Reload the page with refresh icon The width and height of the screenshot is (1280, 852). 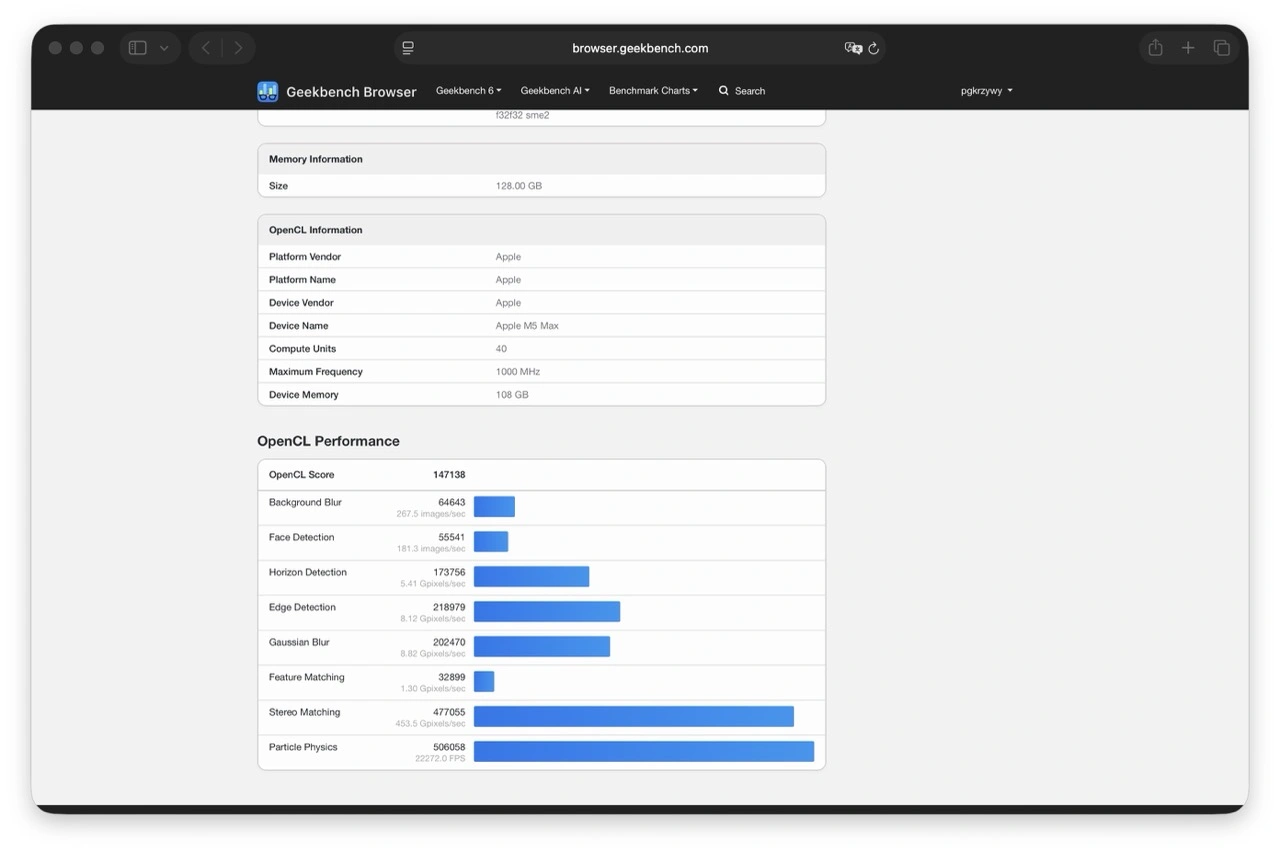coord(873,48)
